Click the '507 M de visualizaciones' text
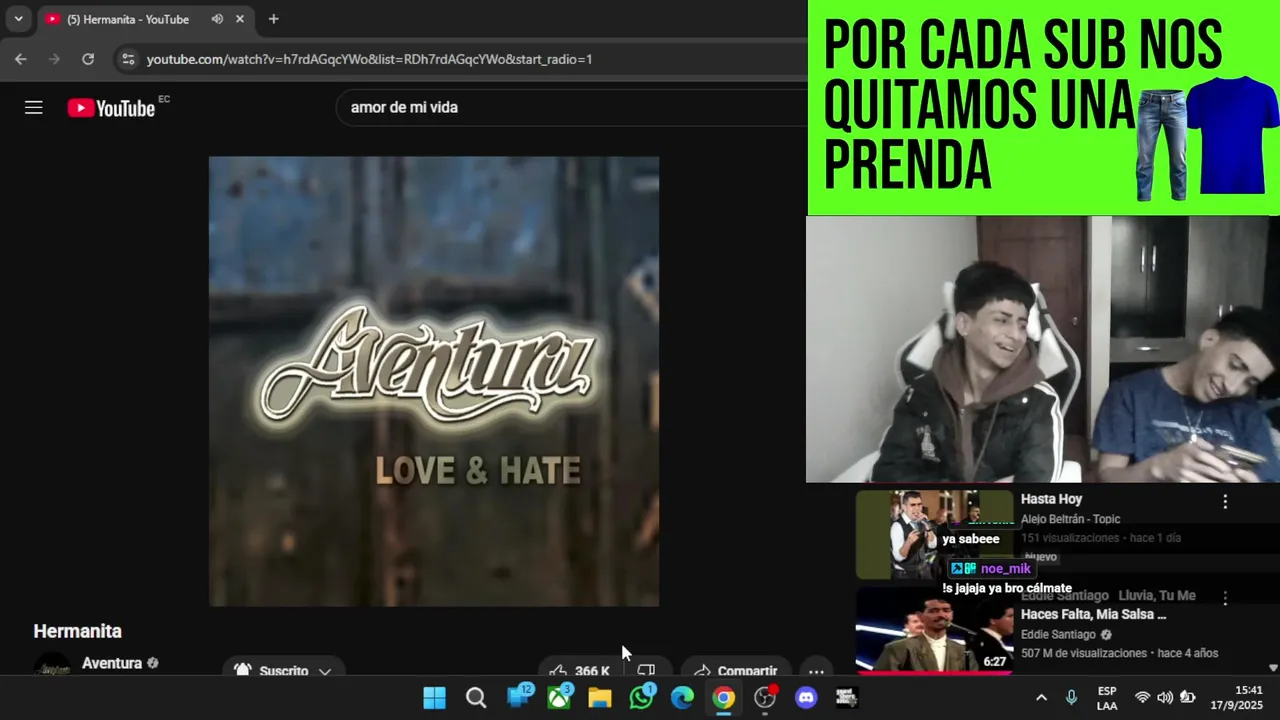 click(1085, 653)
